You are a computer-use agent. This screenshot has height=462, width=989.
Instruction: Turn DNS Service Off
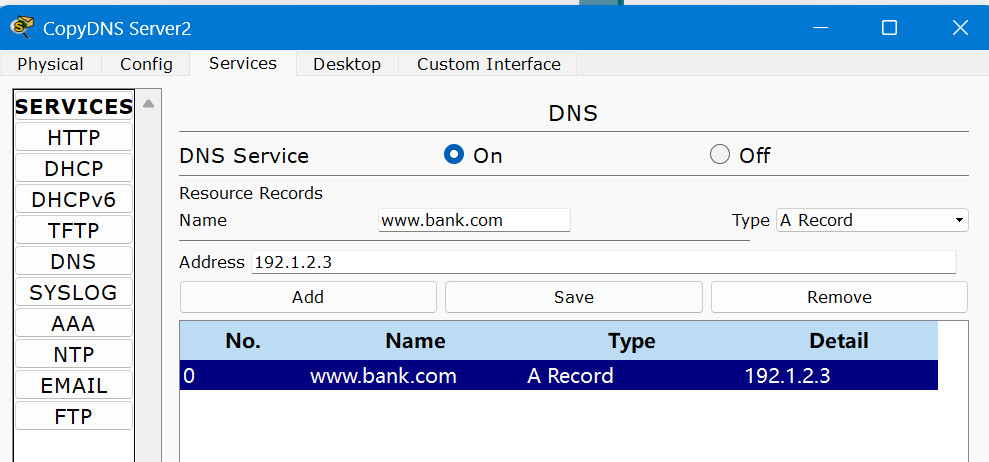(719, 155)
